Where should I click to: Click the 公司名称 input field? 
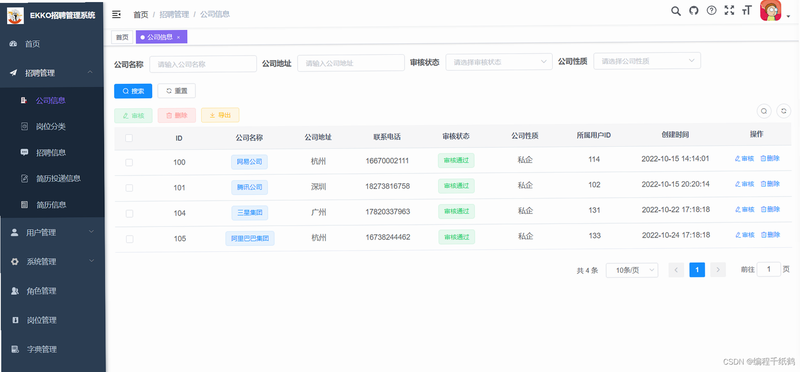pos(203,64)
